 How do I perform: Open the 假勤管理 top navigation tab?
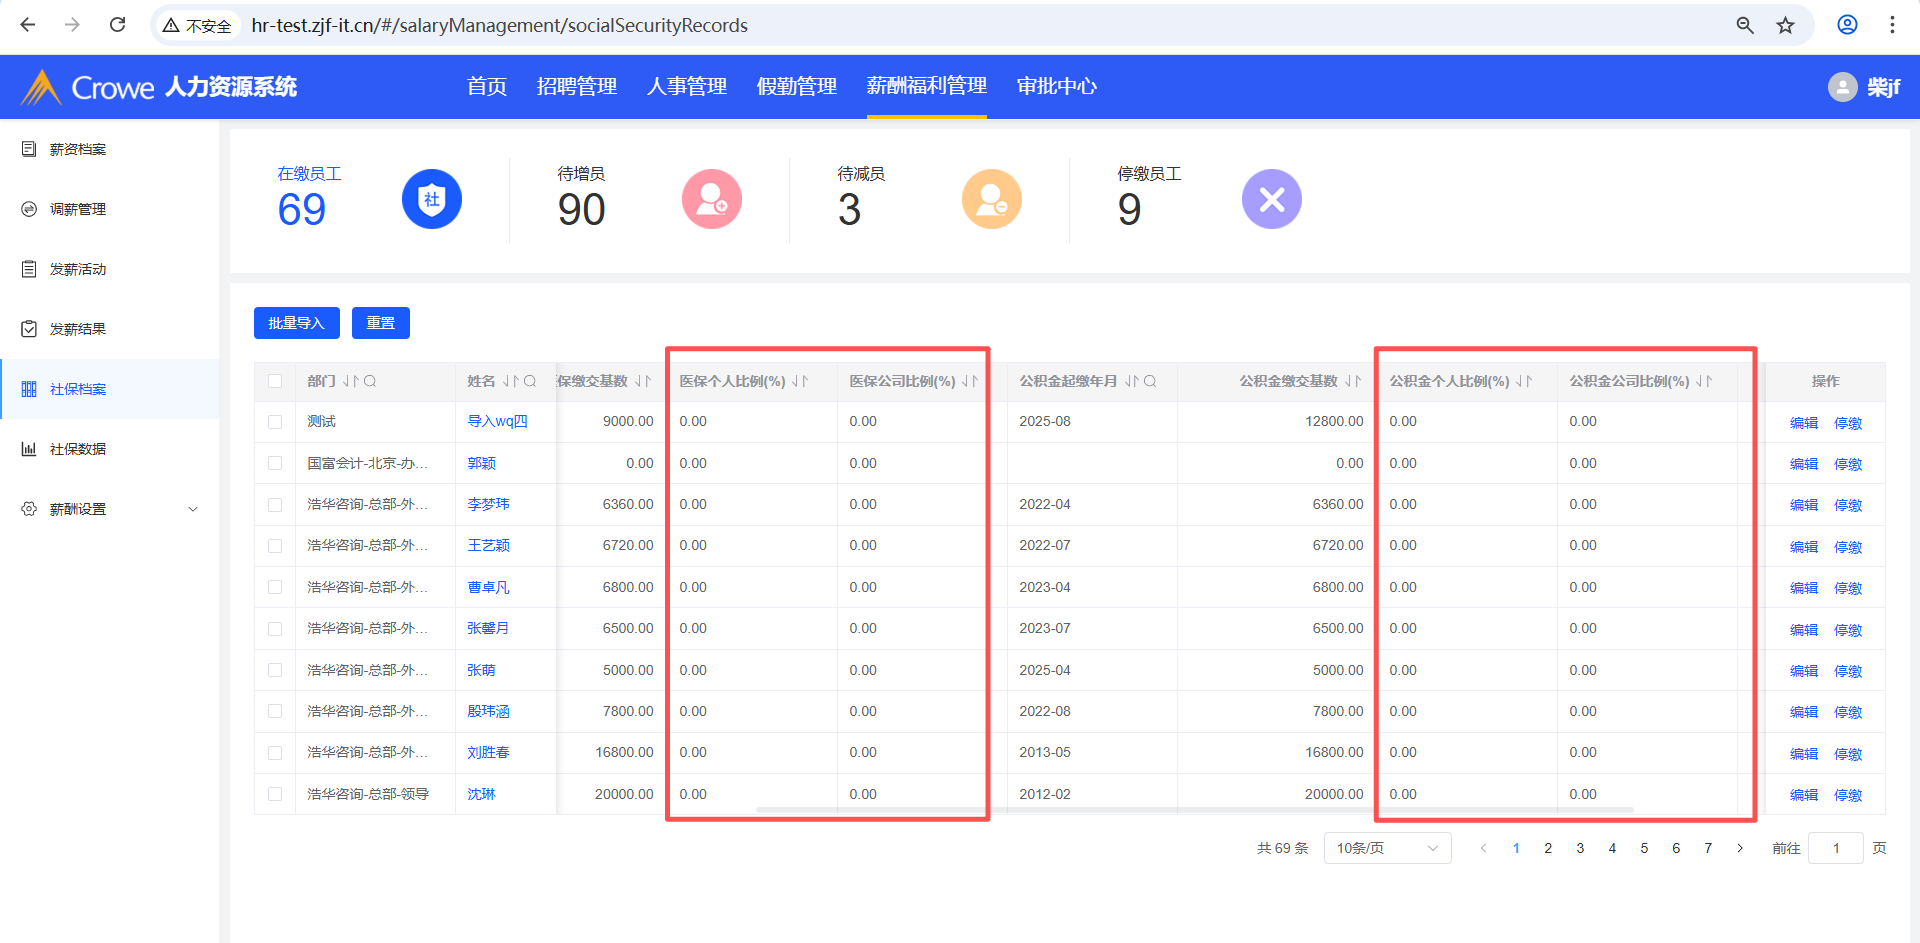pos(796,87)
